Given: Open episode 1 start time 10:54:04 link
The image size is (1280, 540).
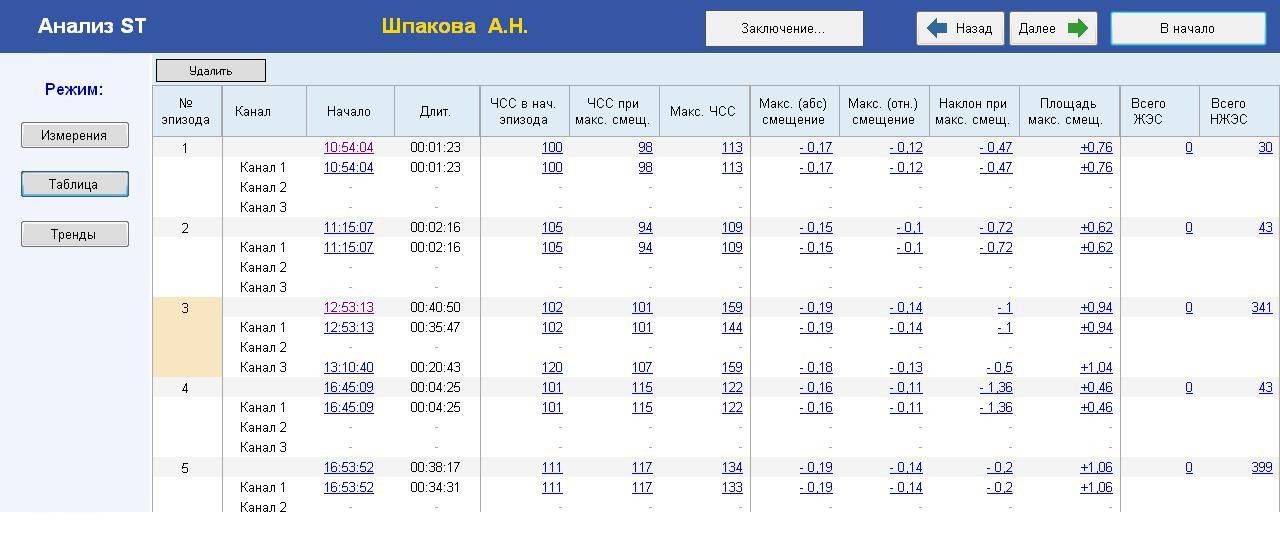Looking at the screenshot, I should pyautogui.click(x=348, y=148).
